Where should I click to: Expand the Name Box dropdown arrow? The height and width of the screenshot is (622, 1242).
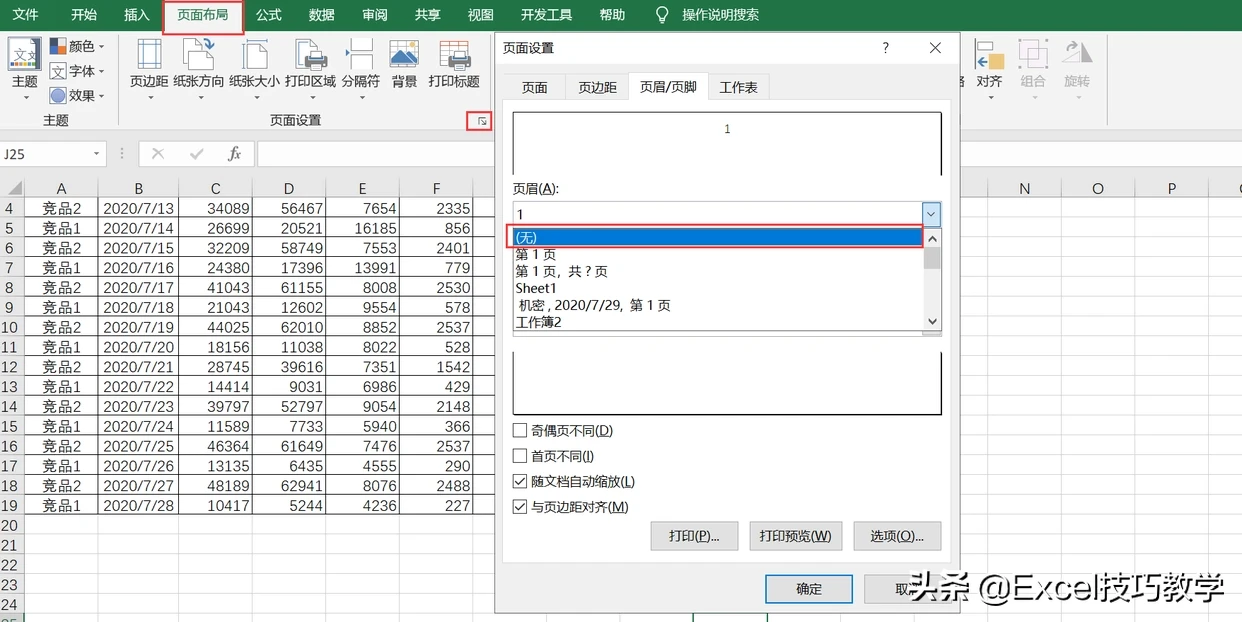[x=97, y=154]
